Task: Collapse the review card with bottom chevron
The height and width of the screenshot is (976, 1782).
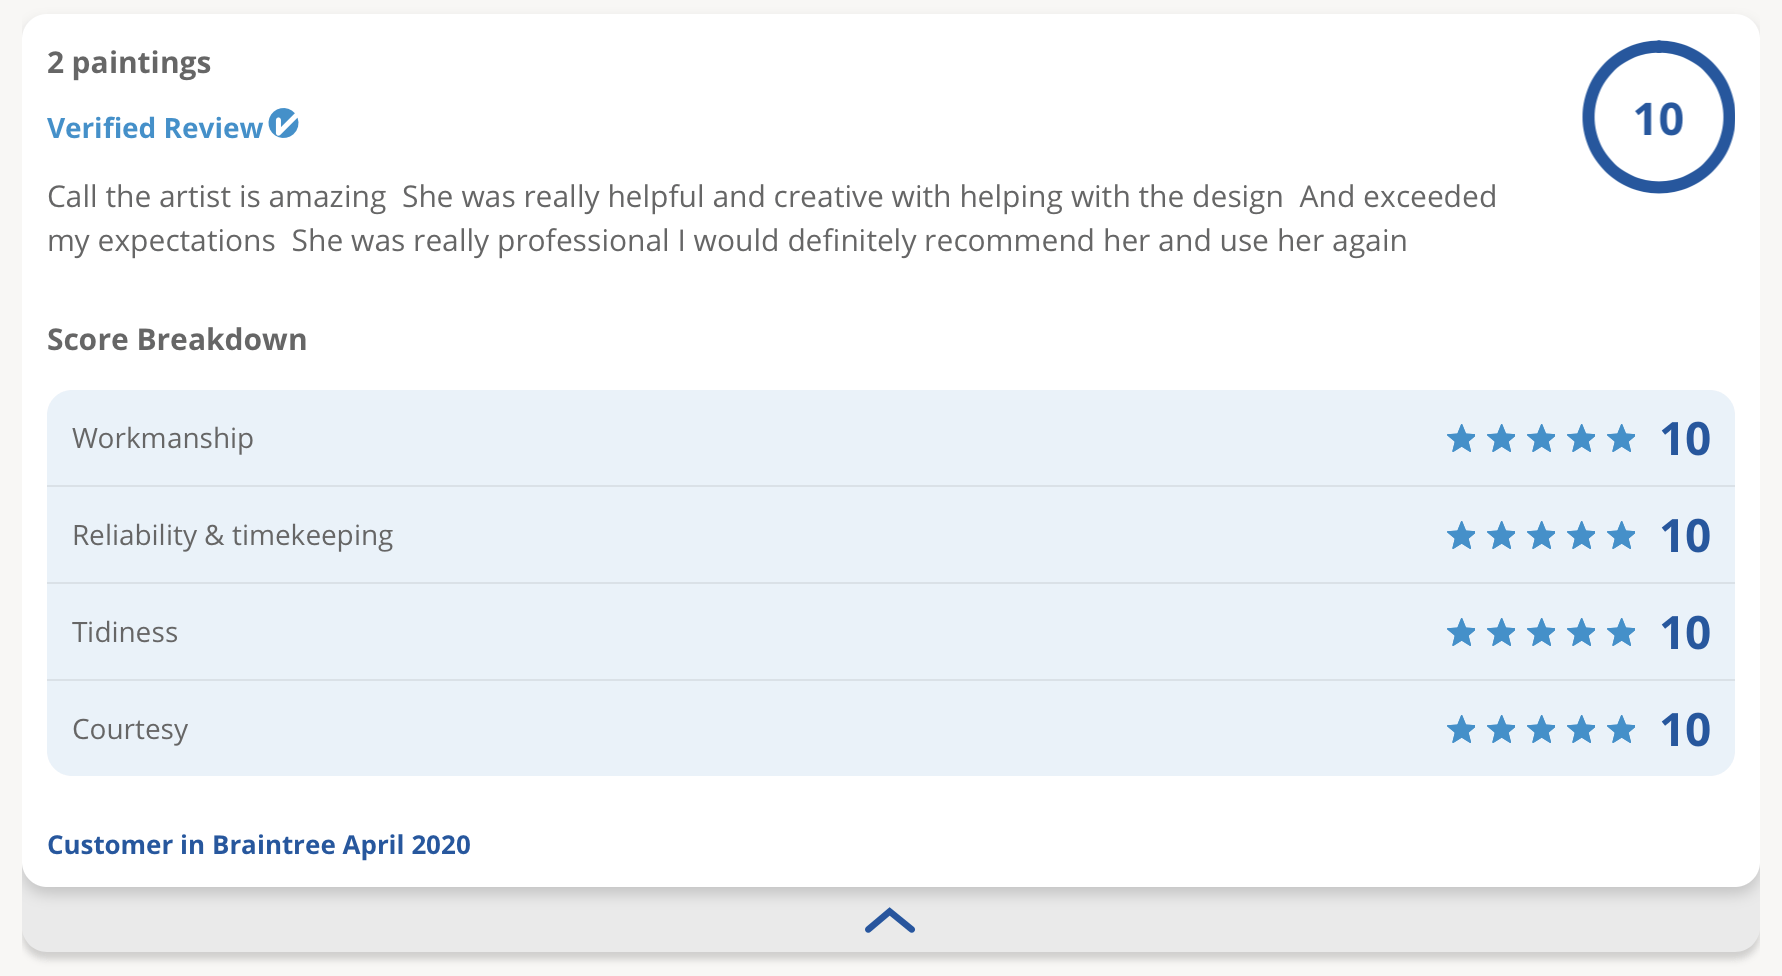Action: pos(890,920)
